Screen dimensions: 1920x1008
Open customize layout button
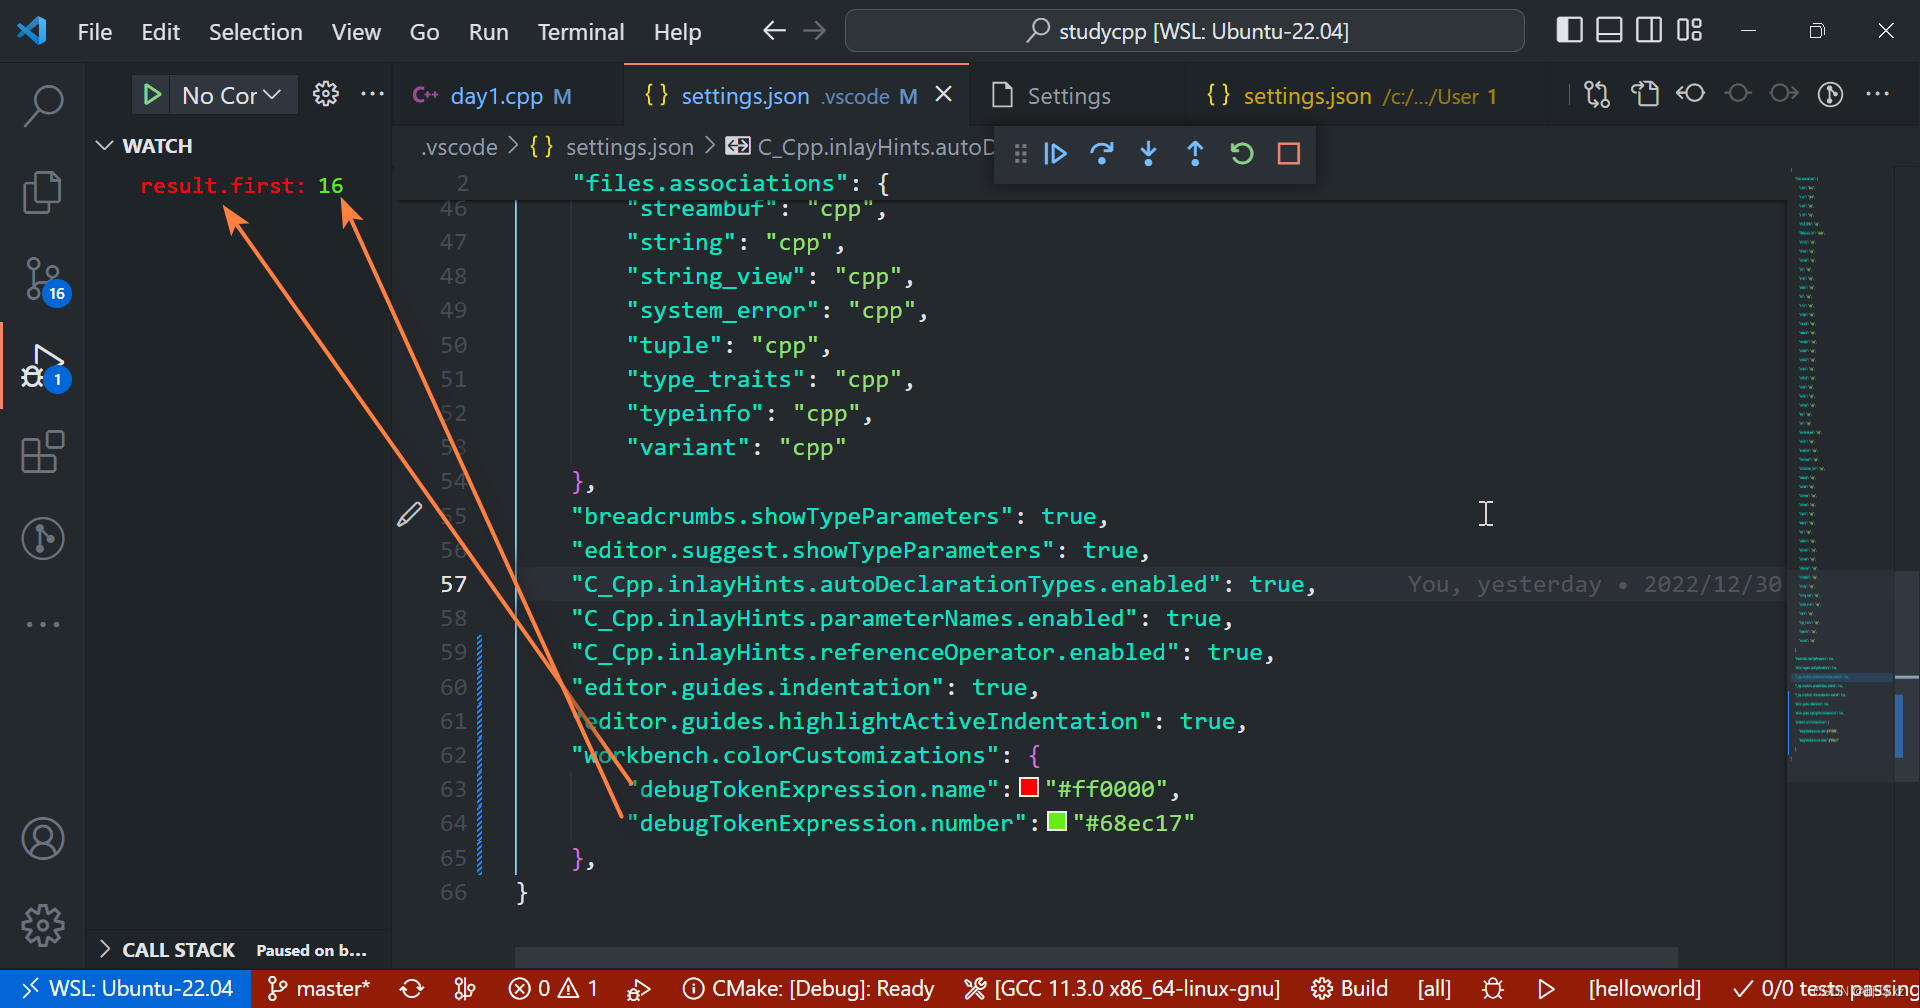(x=1689, y=30)
